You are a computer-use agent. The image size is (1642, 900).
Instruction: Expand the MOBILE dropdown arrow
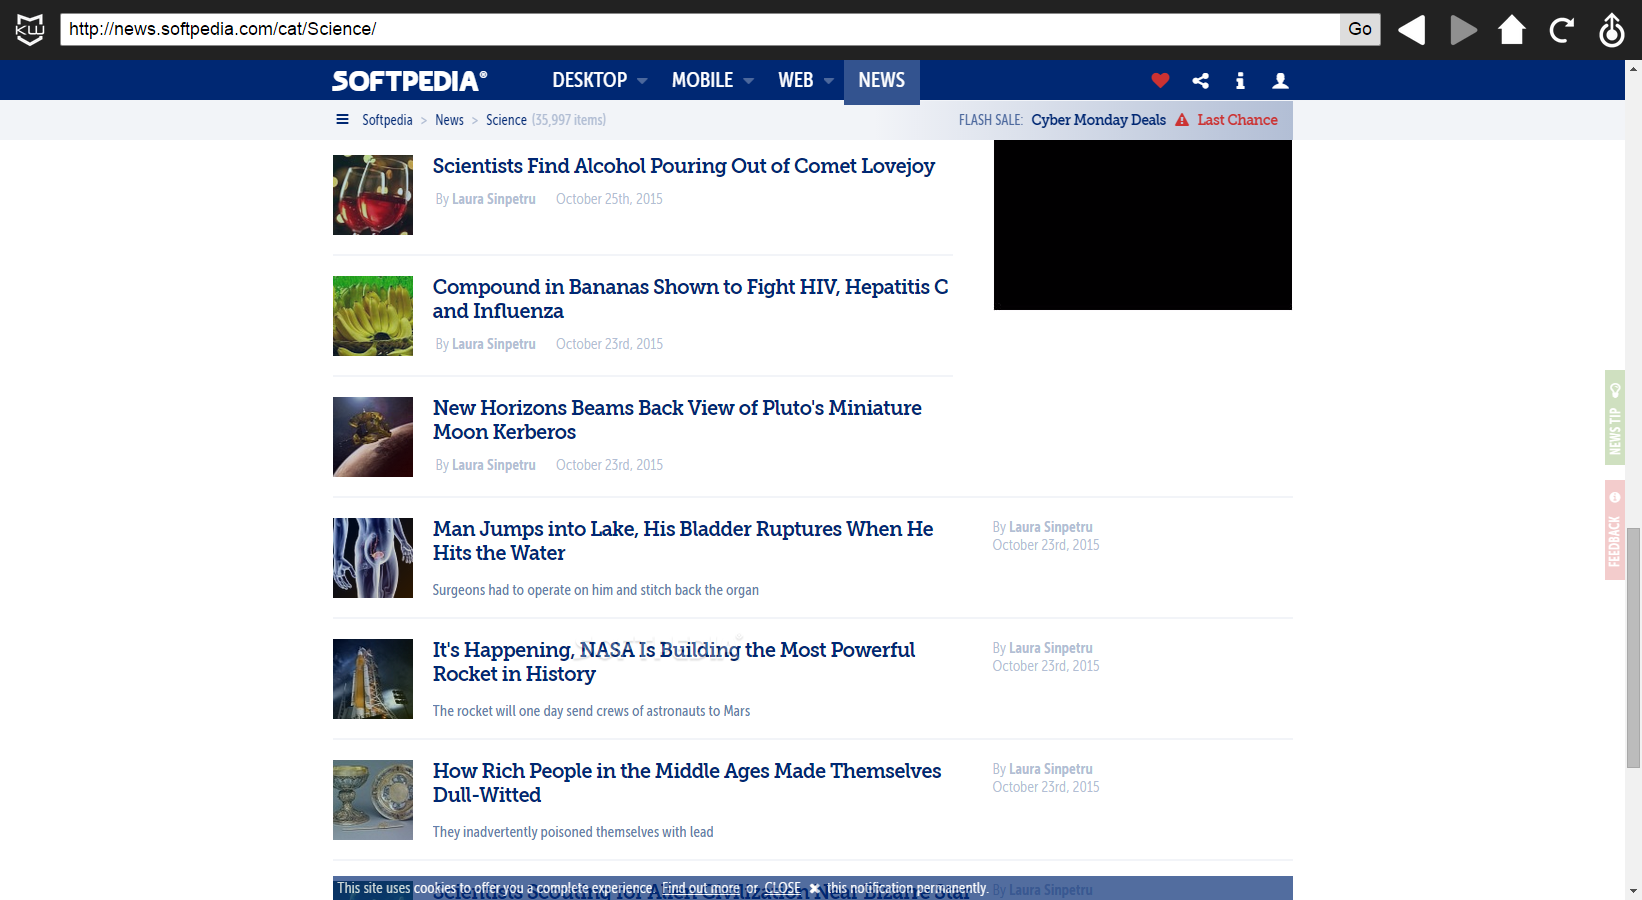[748, 81]
